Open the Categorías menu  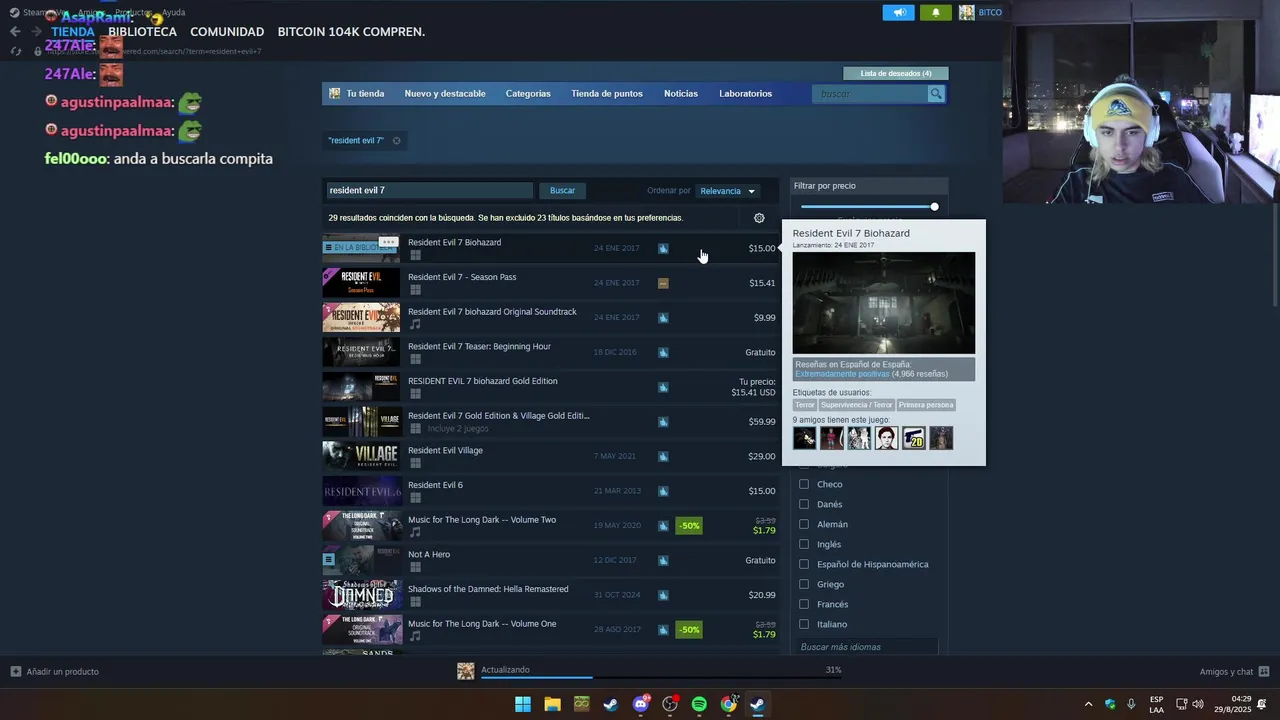pos(528,94)
